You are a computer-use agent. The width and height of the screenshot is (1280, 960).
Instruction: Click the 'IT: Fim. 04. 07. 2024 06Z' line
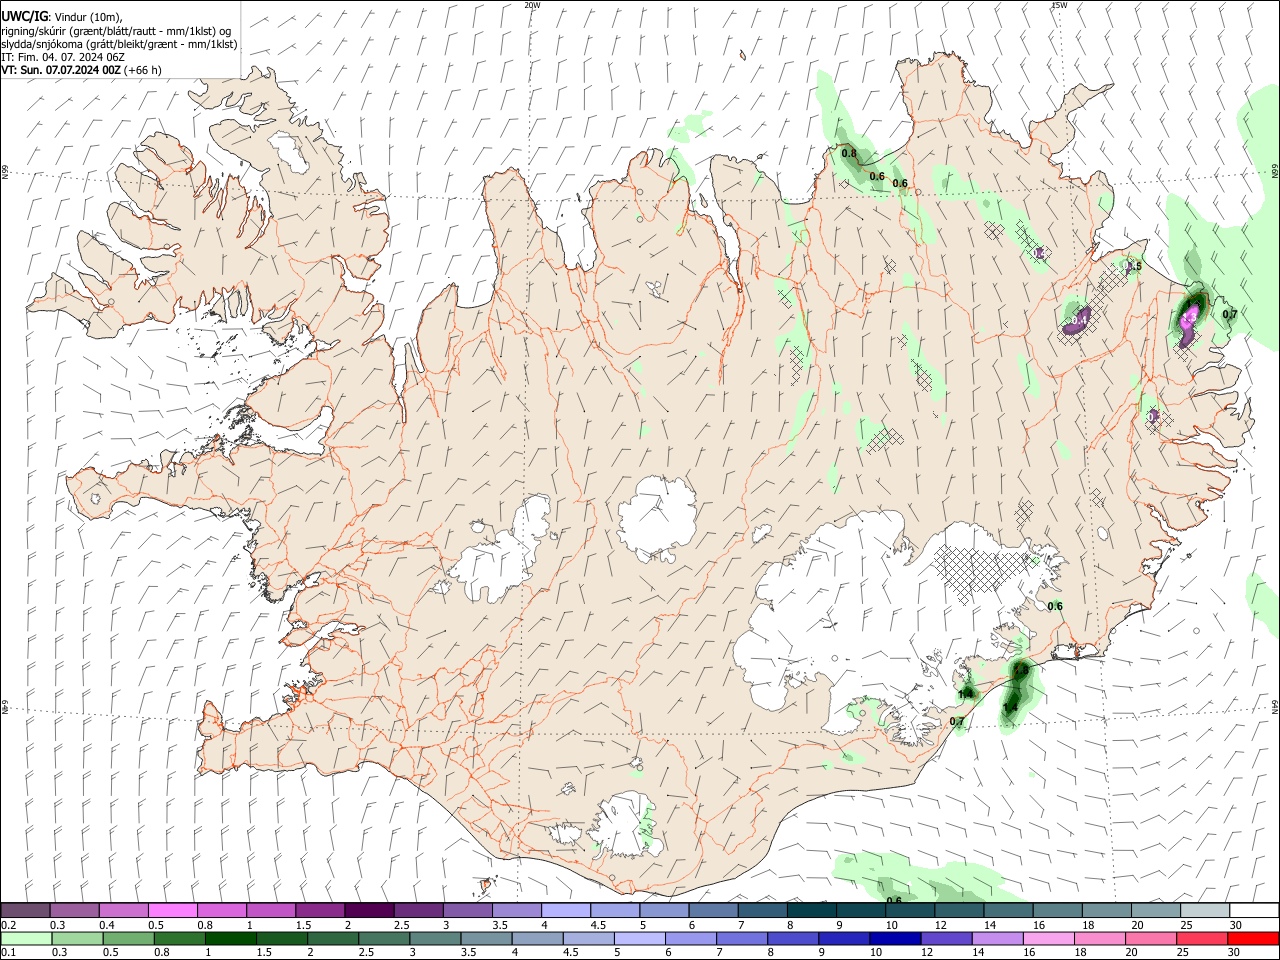click(63, 57)
